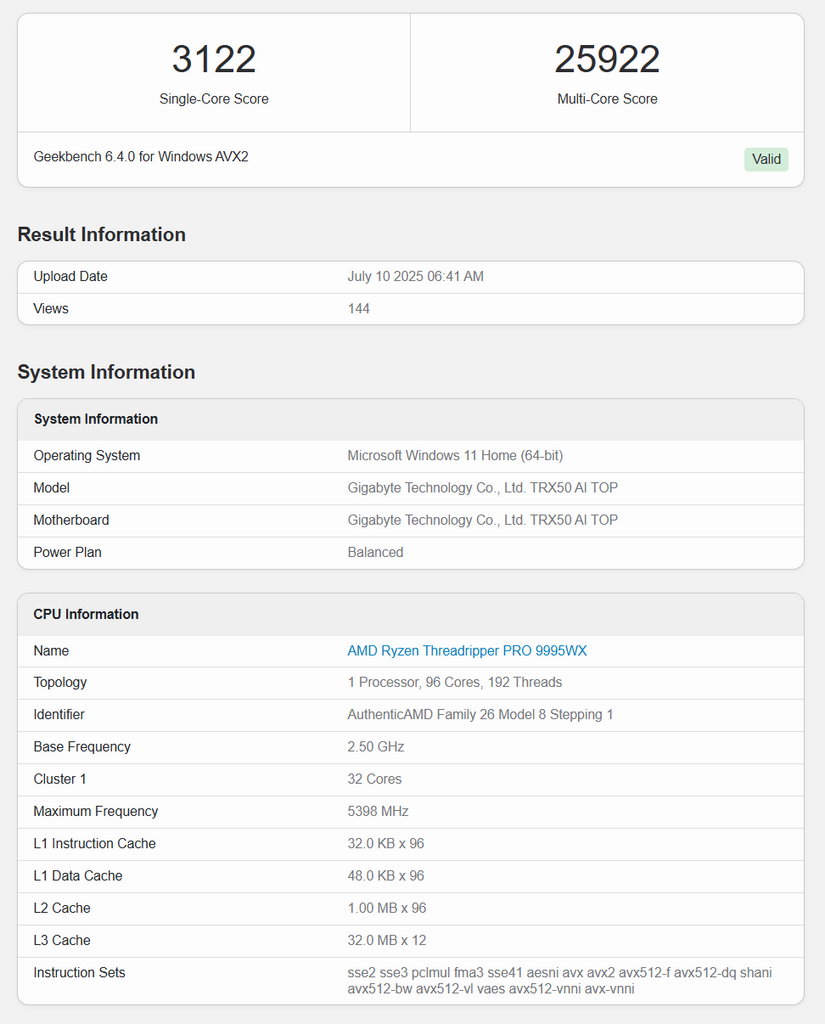Click the Maximum Frequency value 5398 MHz

click(378, 812)
